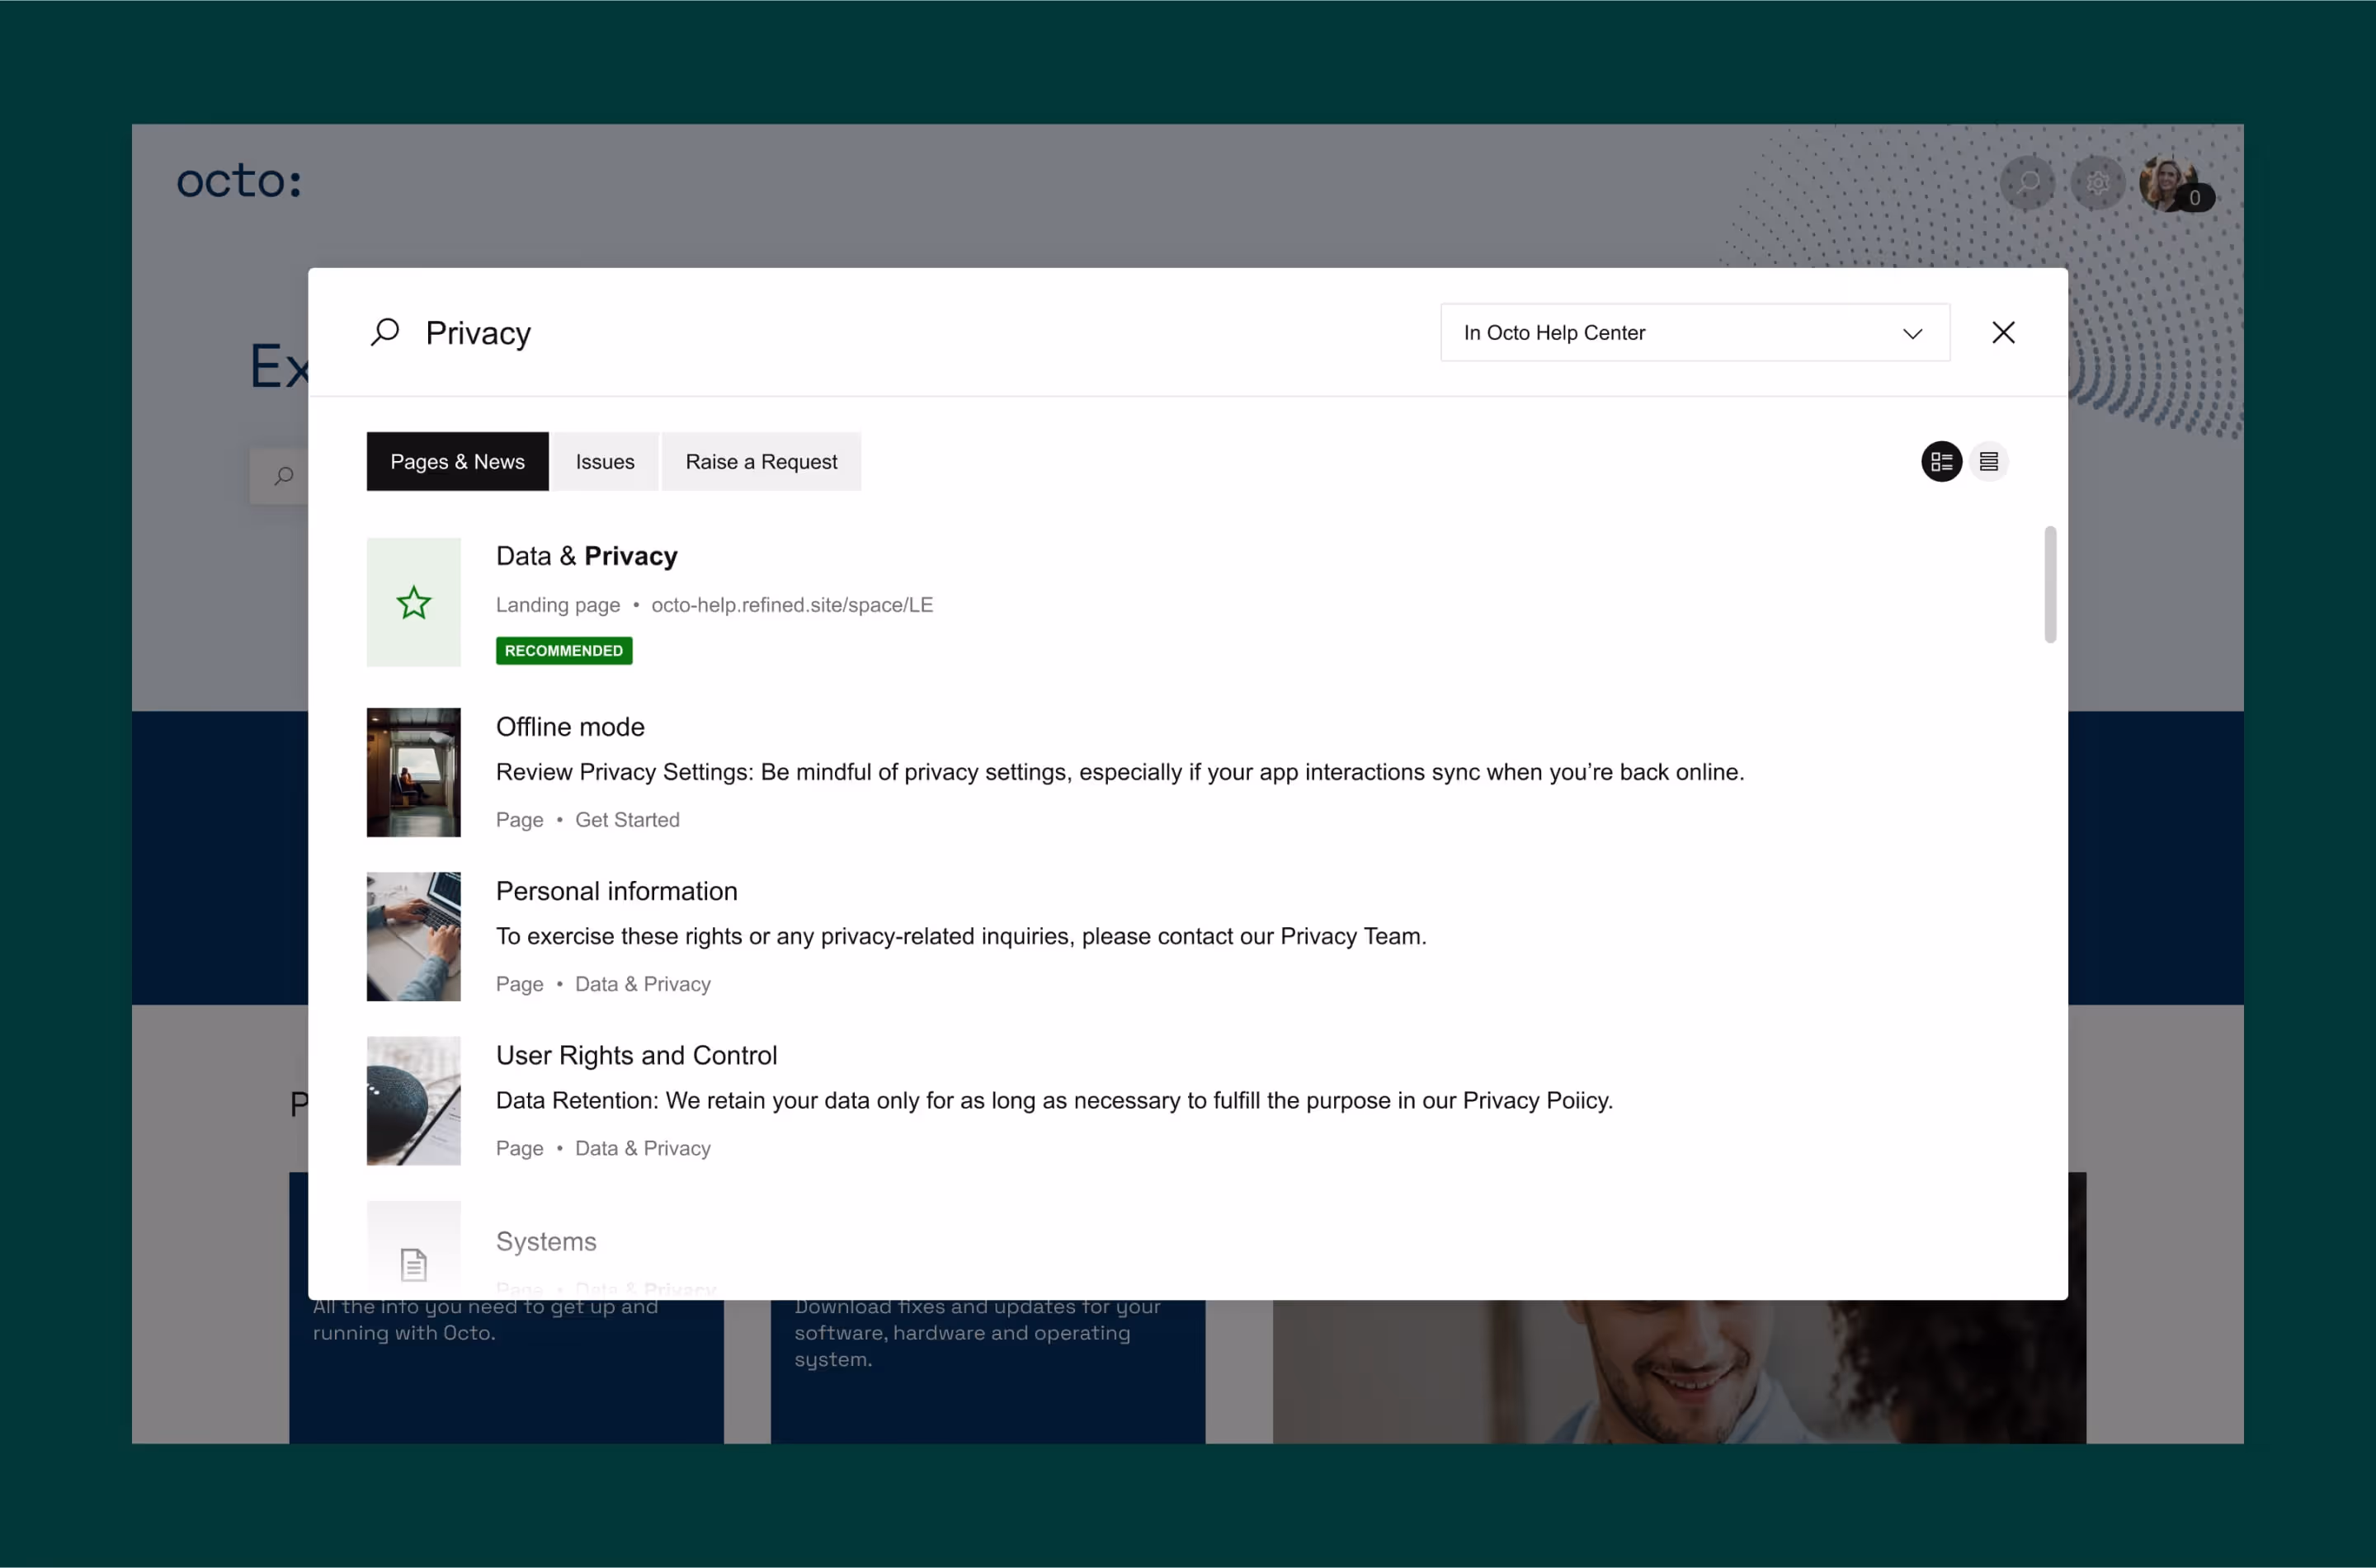Click the privacy-related inquiries excerpt text
The width and height of the screenshot is (2376, 1568).
961,936
